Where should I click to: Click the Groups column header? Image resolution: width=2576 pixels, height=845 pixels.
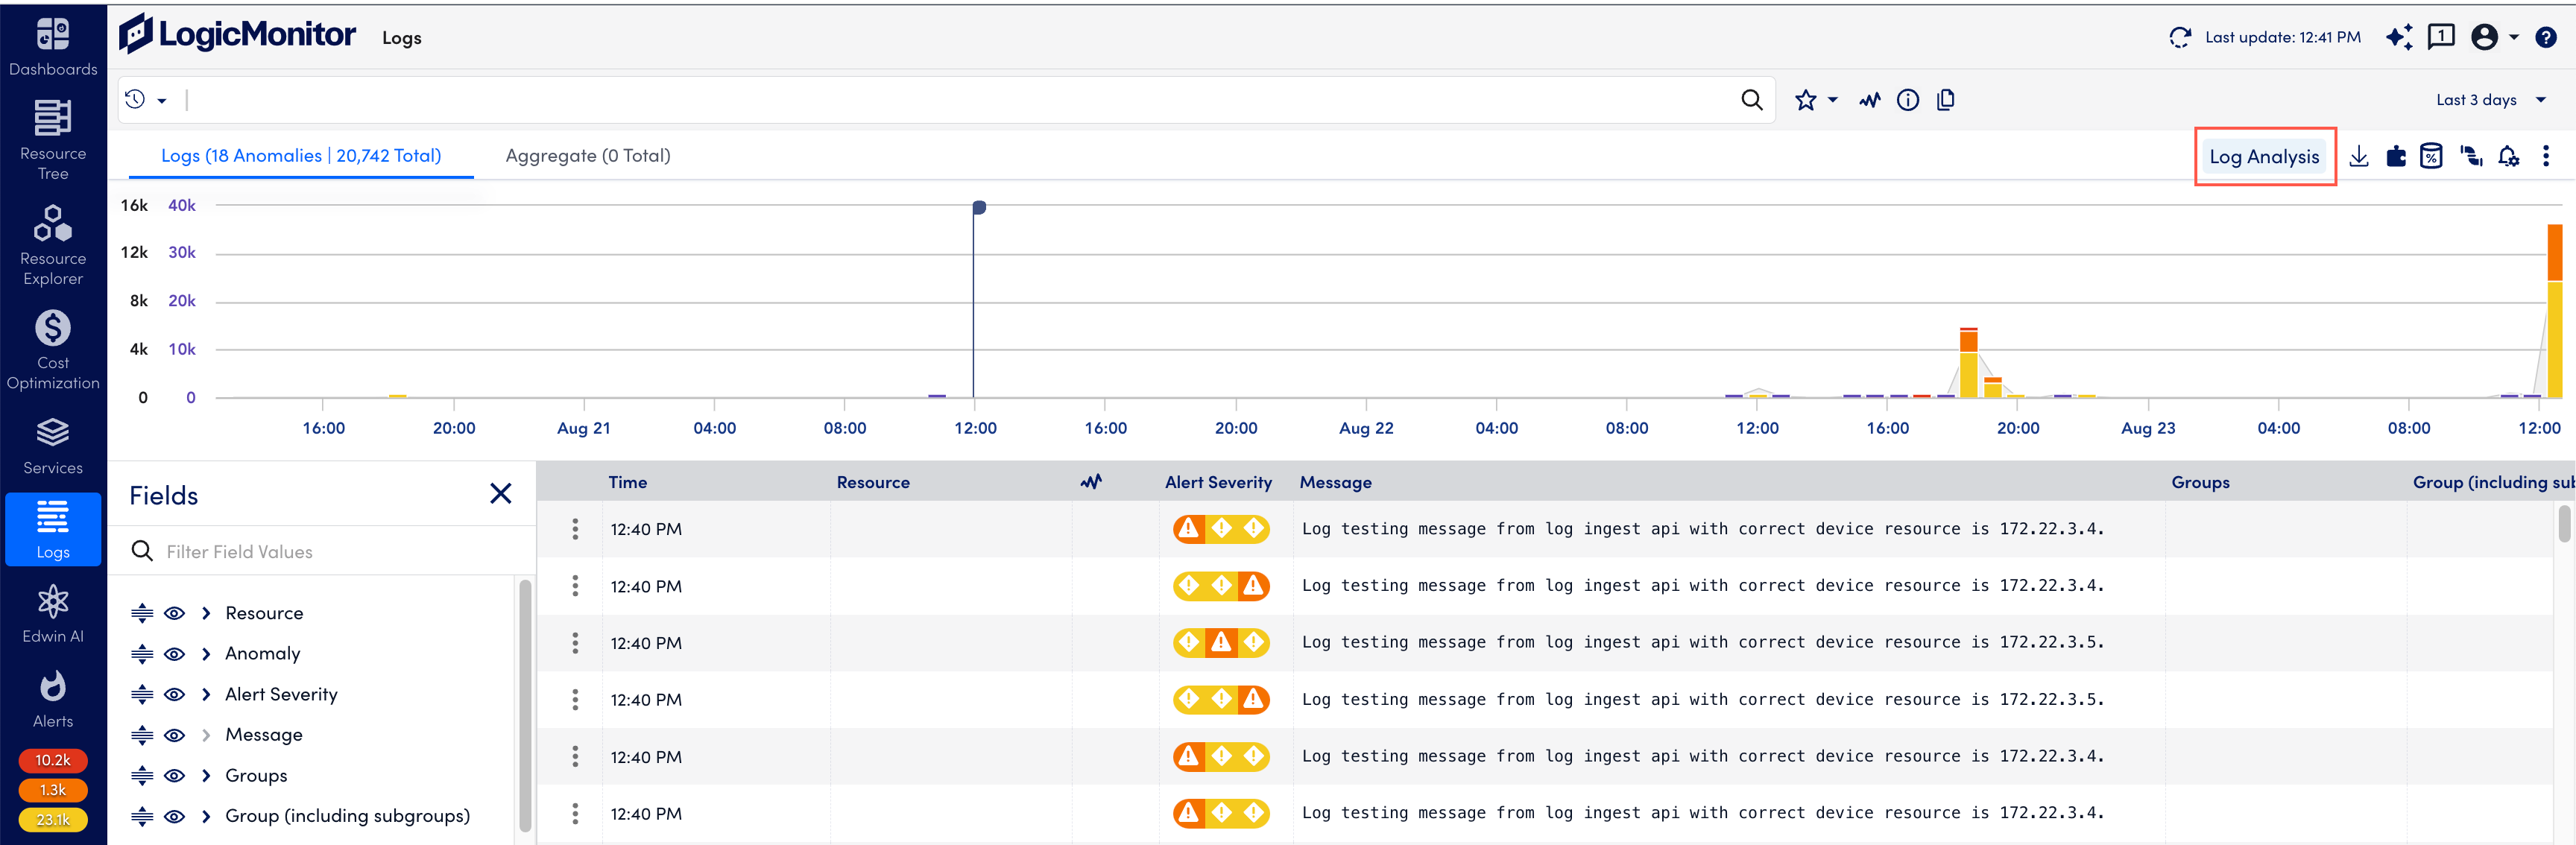pyautogui.click(x=2200, y=482)
